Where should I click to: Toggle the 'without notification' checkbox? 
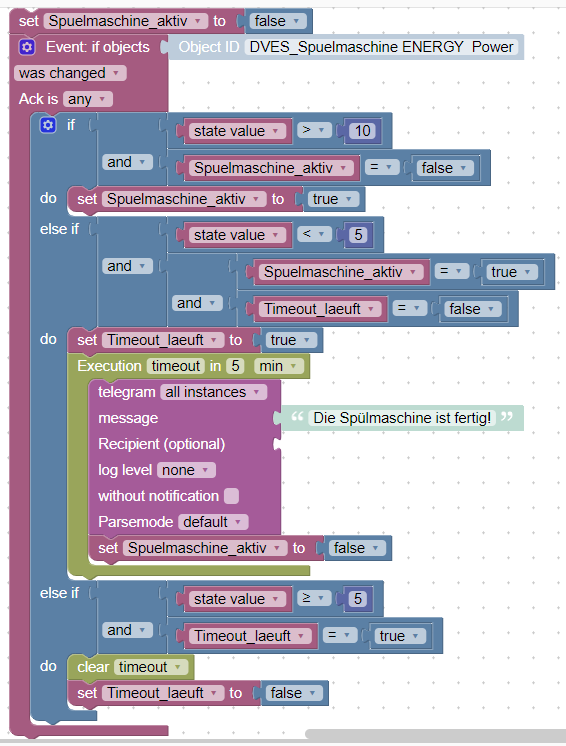[231, 496]
